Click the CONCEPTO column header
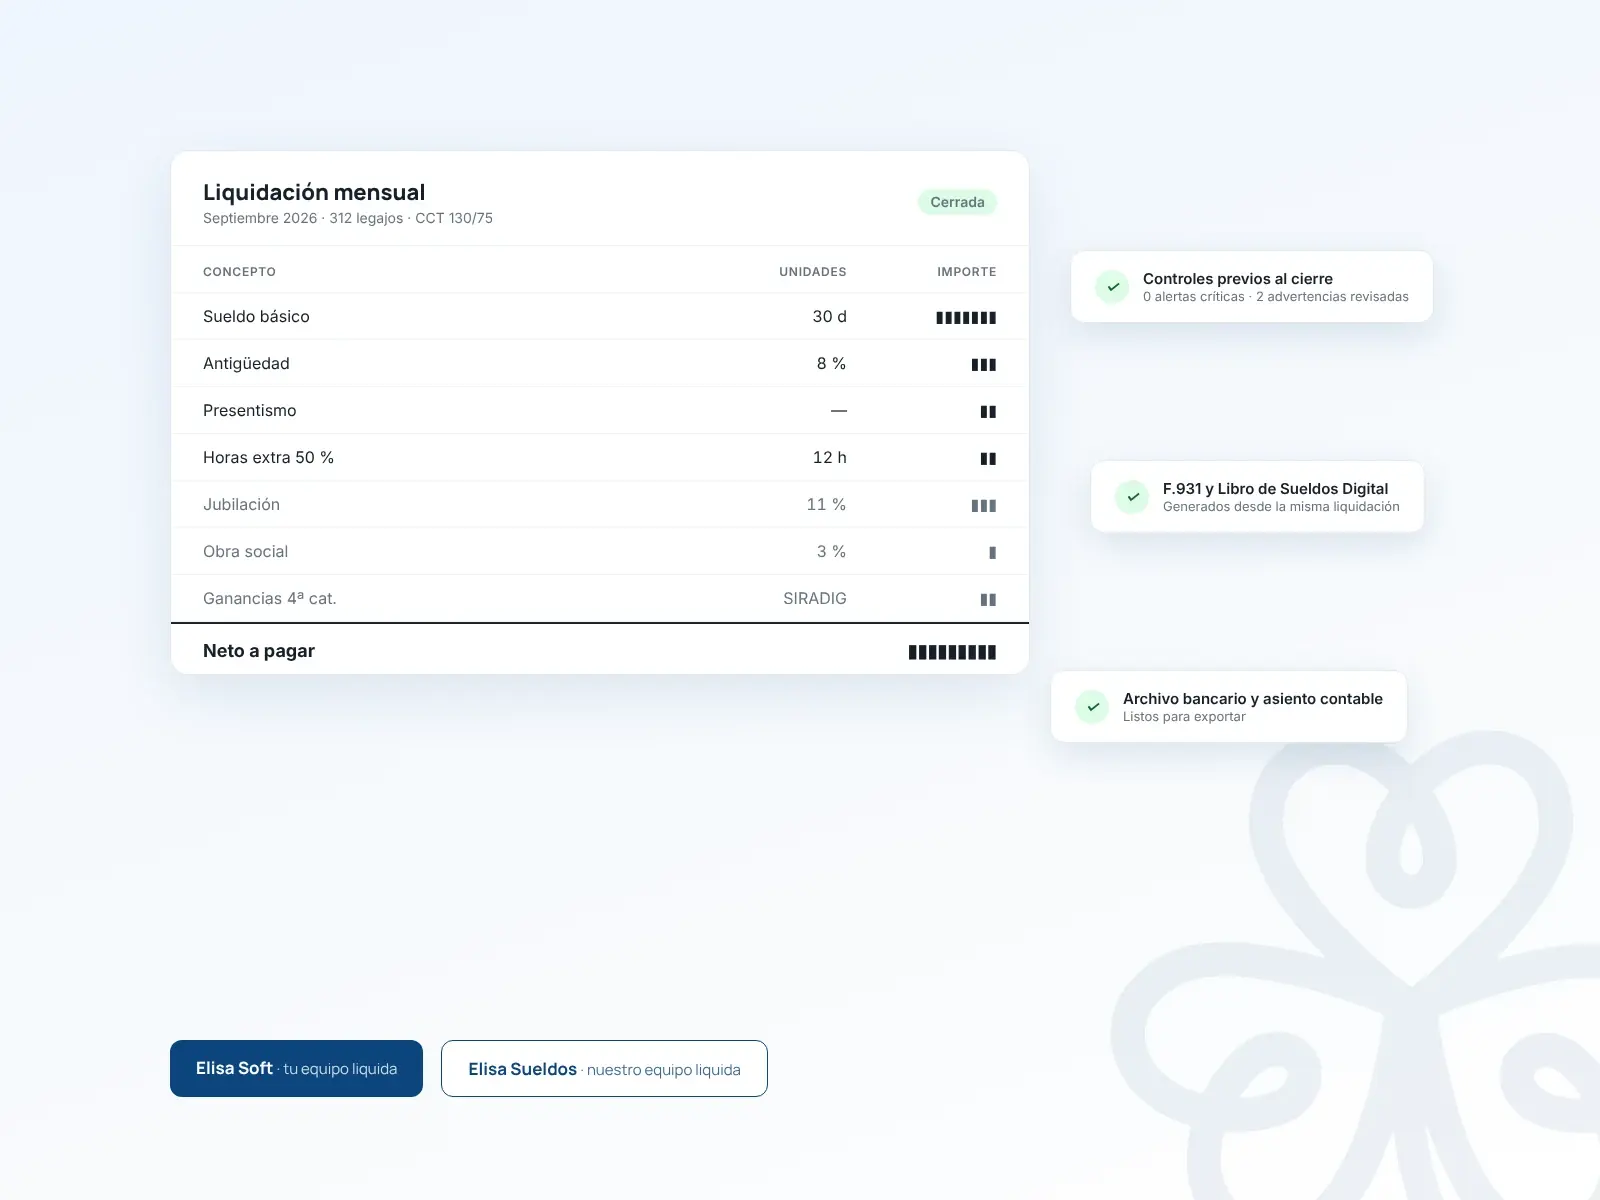 coord(239,272)
